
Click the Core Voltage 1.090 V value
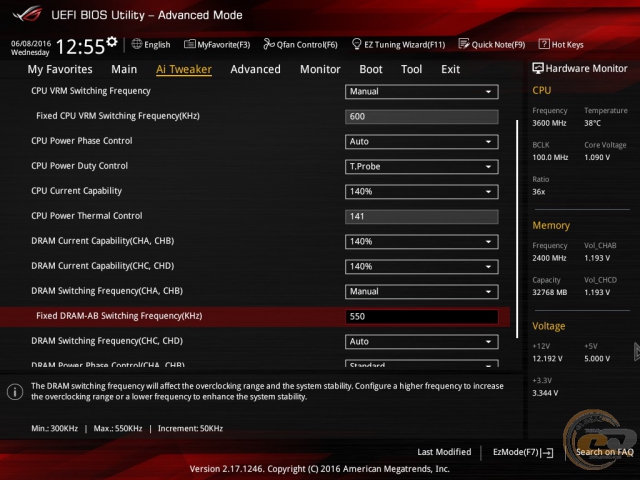597,157
